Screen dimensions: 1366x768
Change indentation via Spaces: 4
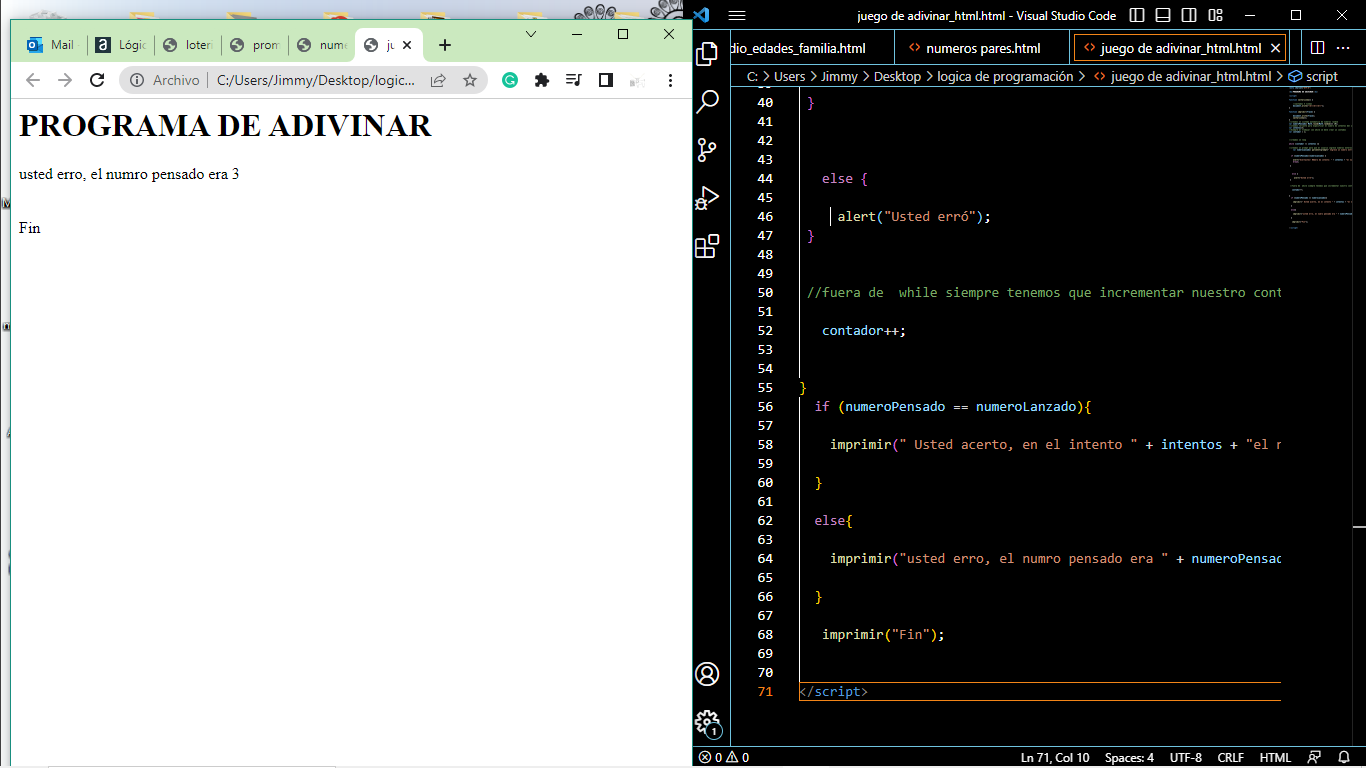point(1129,758)
